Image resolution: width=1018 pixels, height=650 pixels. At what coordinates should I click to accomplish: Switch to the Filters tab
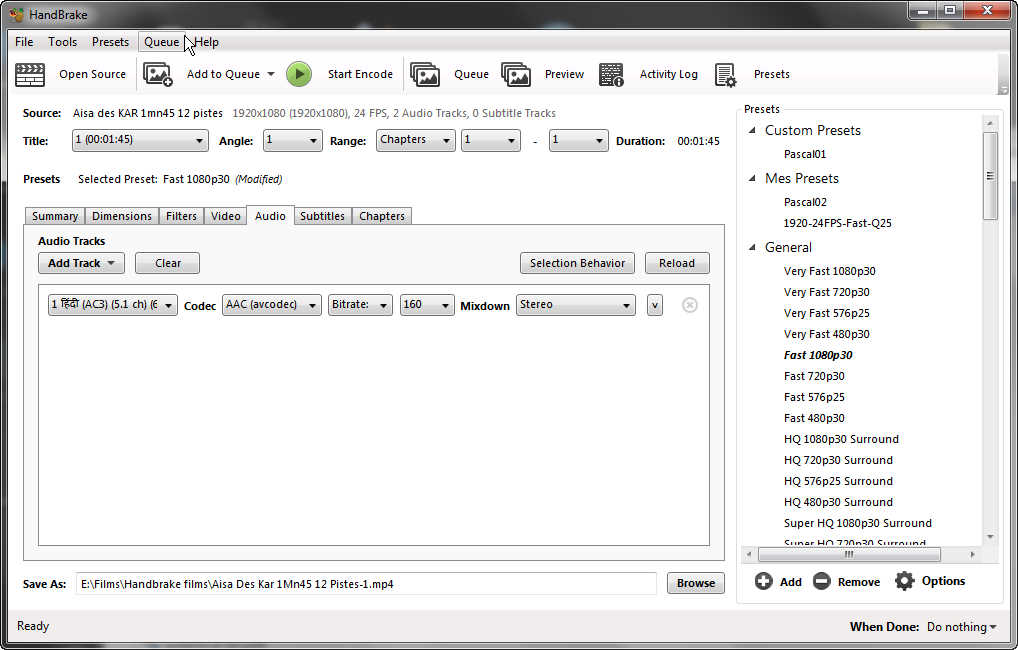181,216
